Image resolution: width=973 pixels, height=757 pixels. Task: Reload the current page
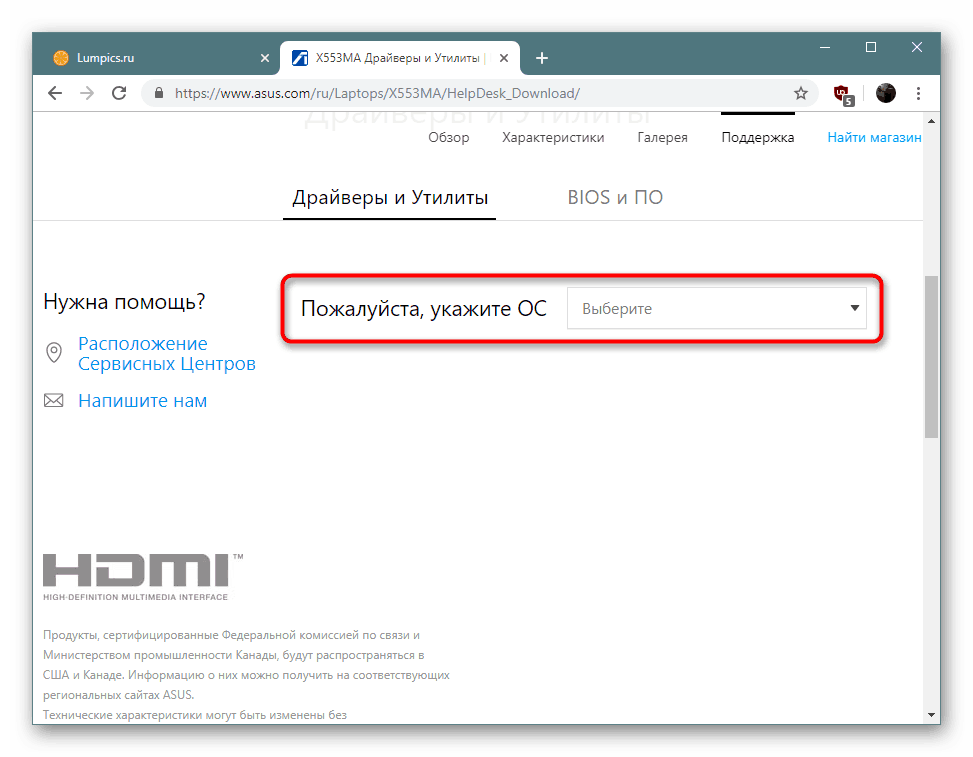point(119,93)
